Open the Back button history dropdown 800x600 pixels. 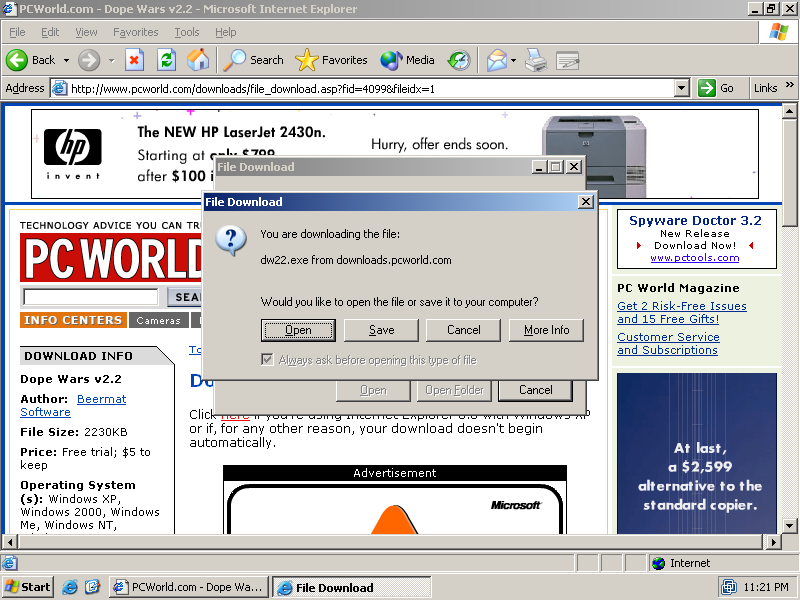point(66,60)
